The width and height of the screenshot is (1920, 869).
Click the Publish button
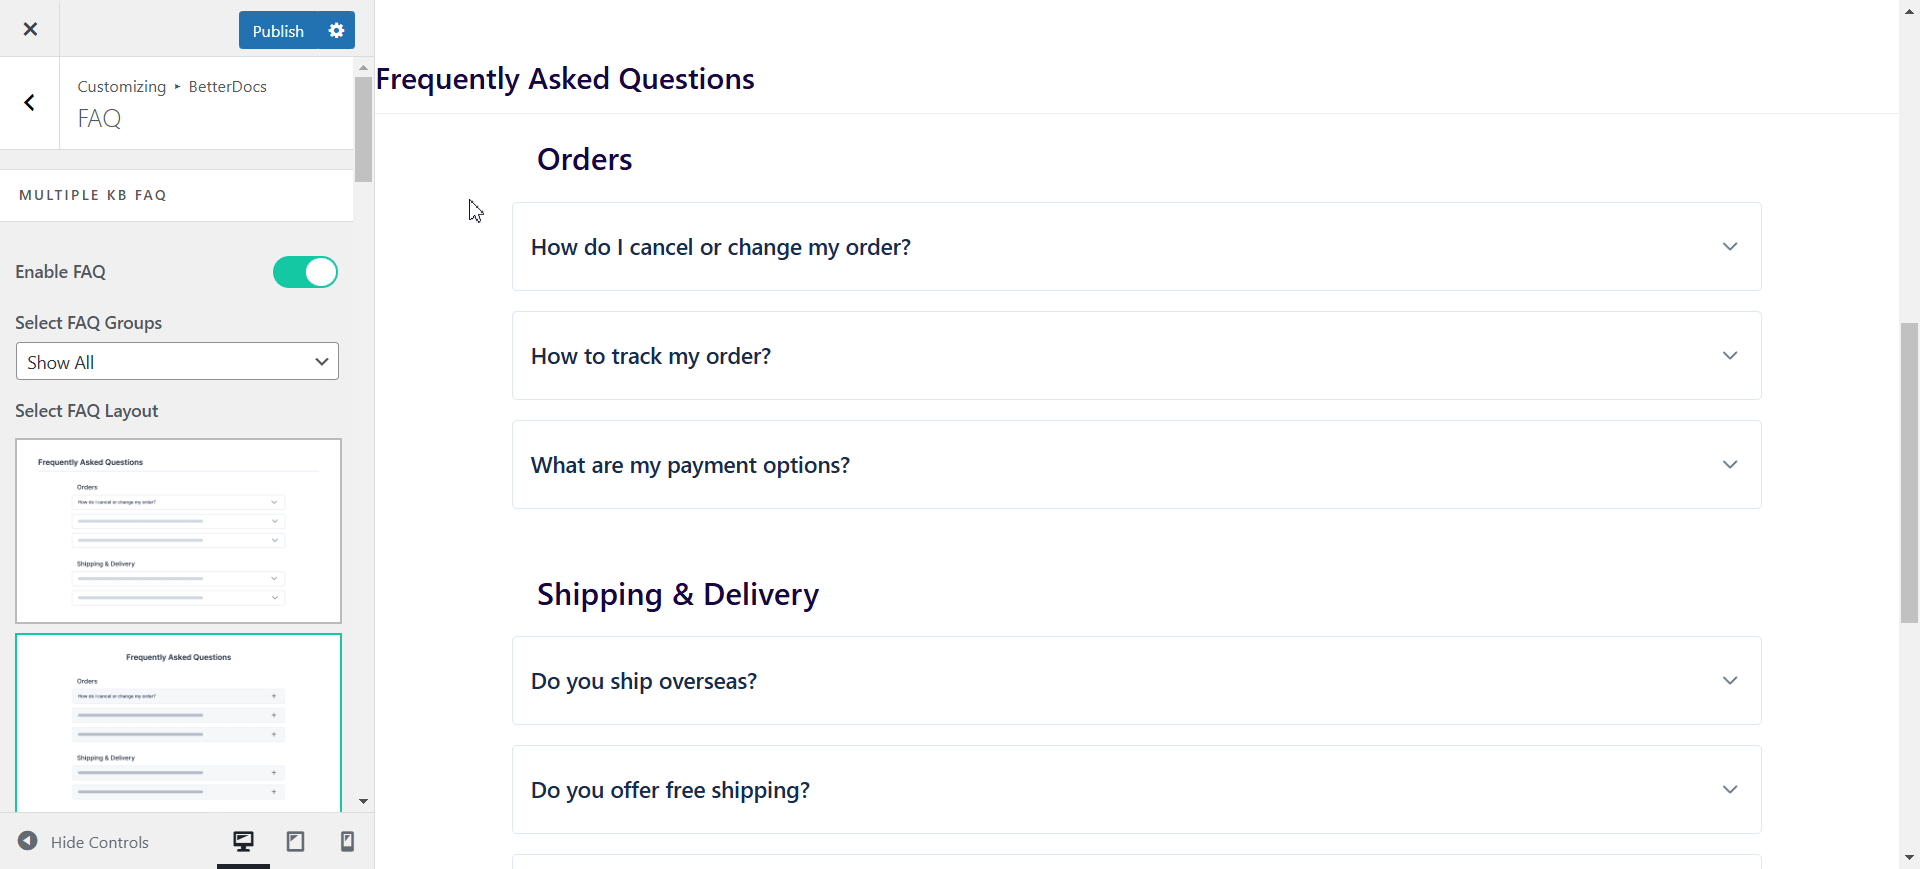point(278,30)
